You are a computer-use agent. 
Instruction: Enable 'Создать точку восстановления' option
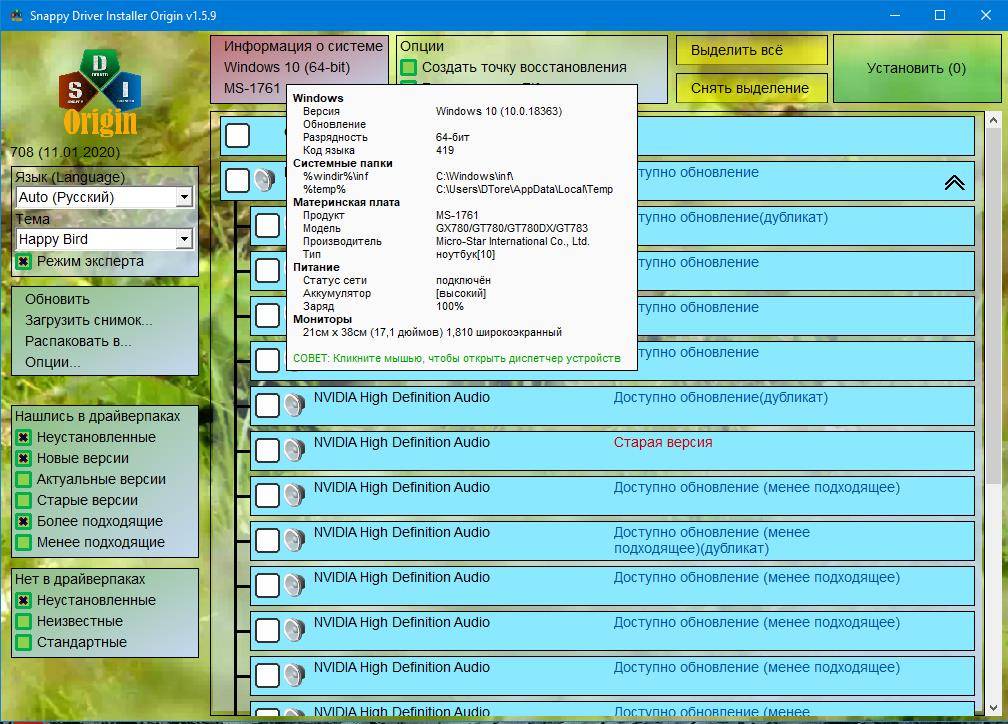point(408,68)
